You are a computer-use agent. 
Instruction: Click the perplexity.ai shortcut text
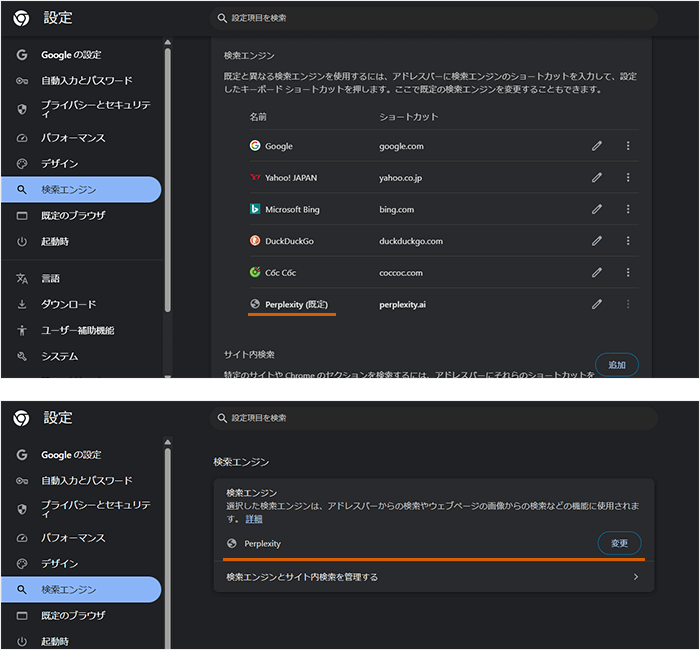402,304
